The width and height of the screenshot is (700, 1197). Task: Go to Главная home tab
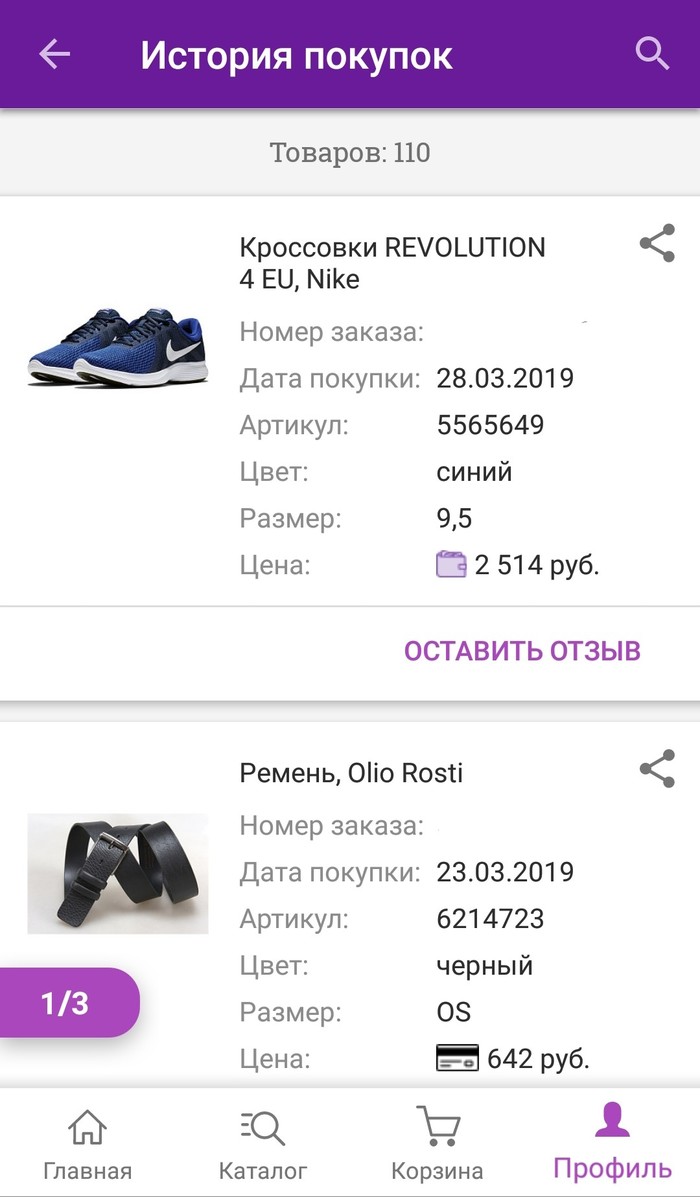coord(87,1143)
